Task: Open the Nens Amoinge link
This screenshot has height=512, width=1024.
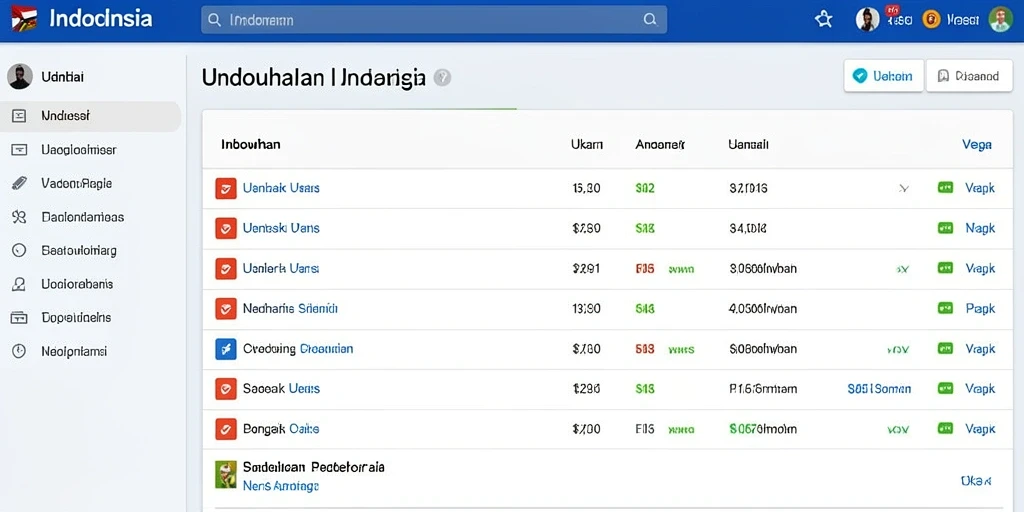Action: 281,486
